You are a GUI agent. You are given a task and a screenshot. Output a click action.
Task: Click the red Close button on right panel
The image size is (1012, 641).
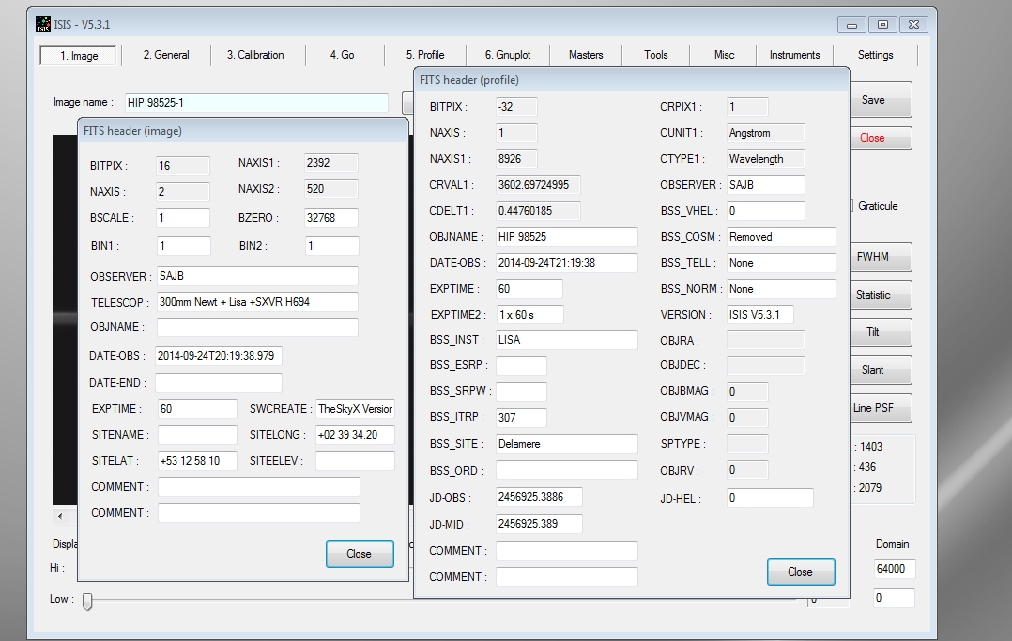[x=880, y=137]
